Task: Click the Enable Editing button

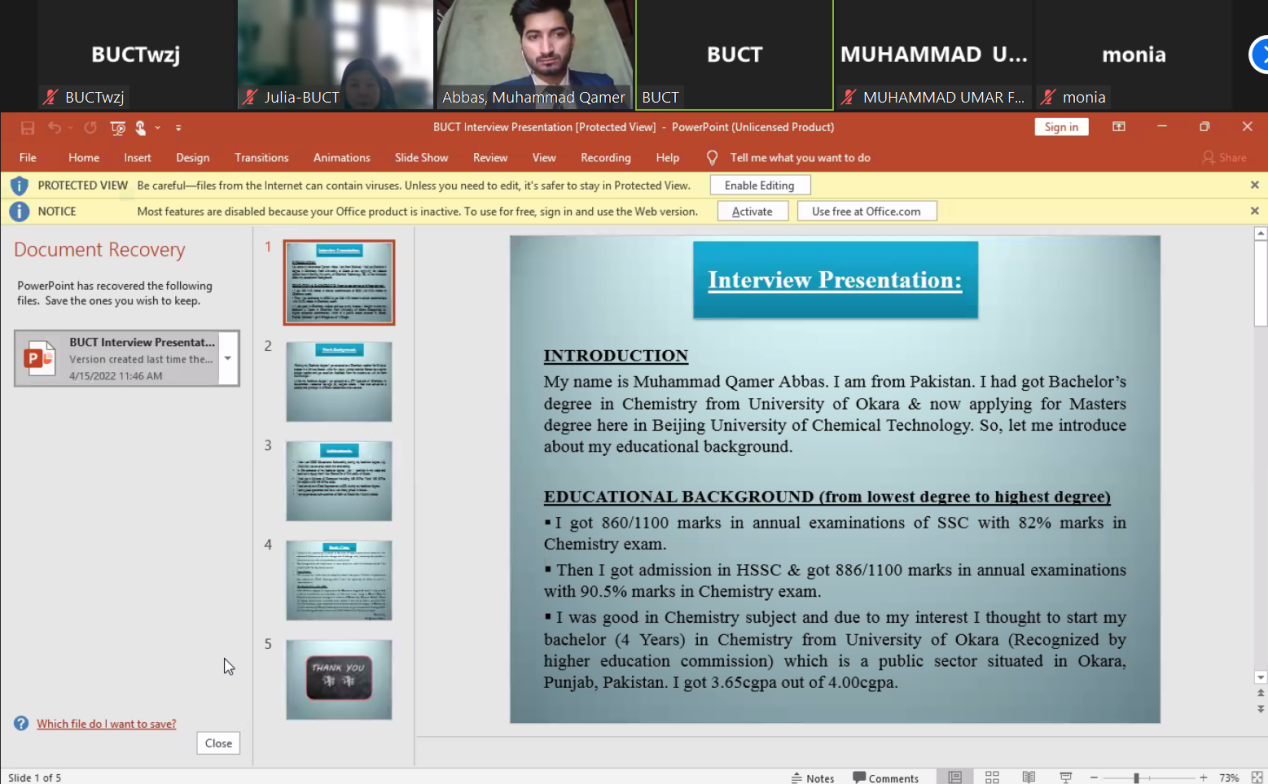Action: (x=760, y=186)
